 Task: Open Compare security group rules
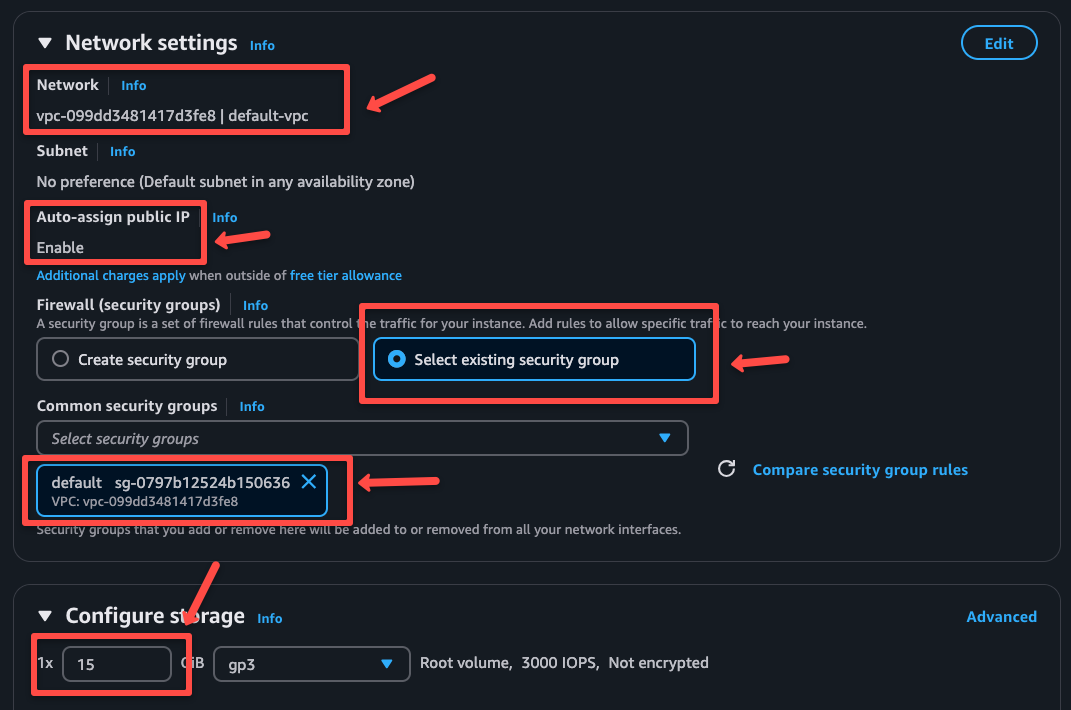[860, 469]
